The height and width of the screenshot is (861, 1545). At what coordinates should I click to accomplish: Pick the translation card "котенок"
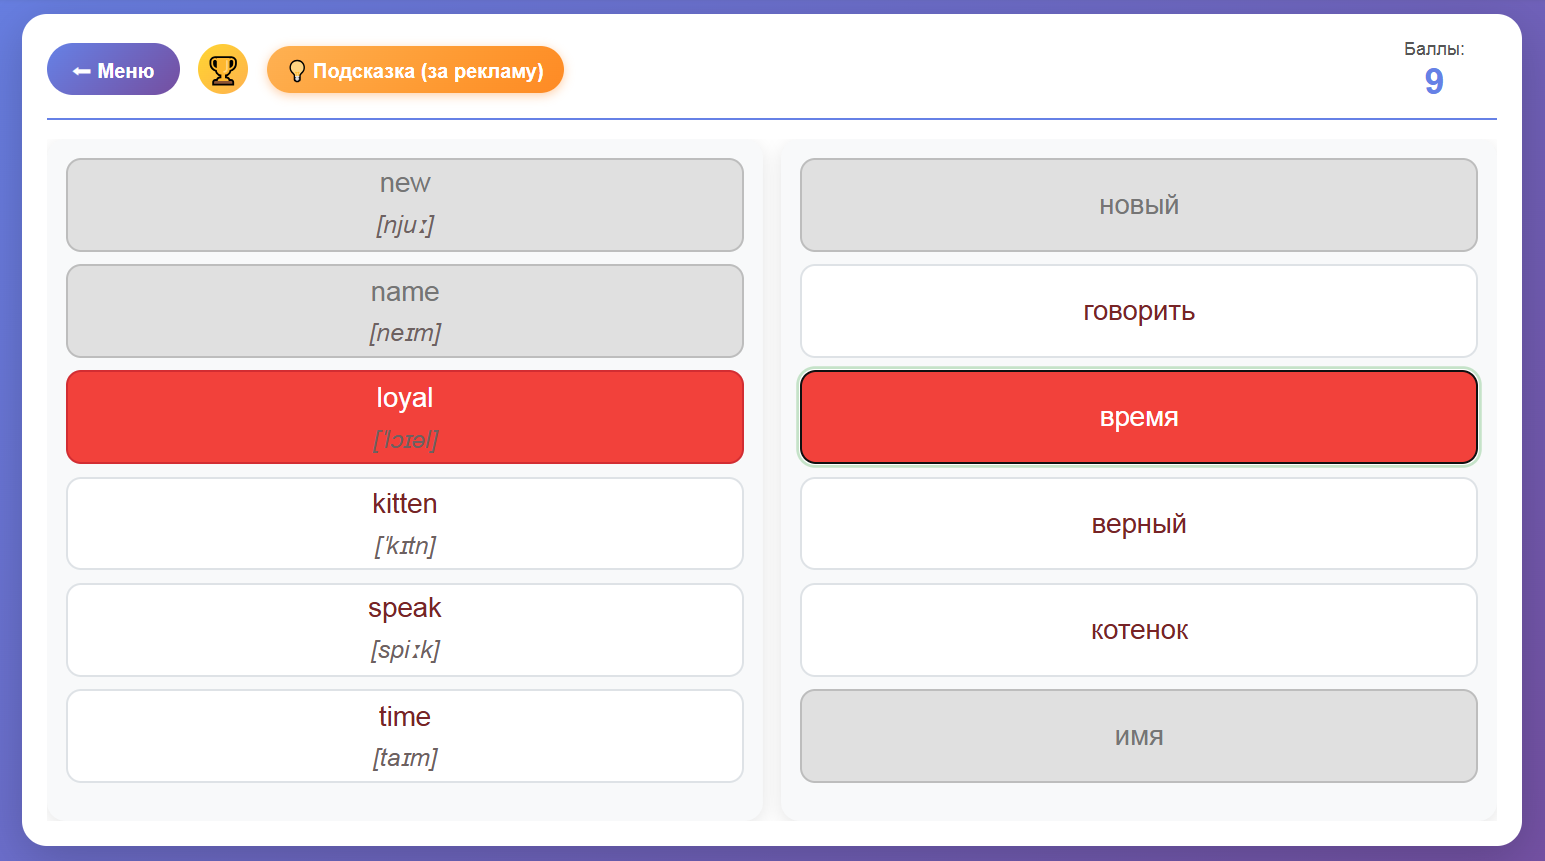tap(1138, 629)
